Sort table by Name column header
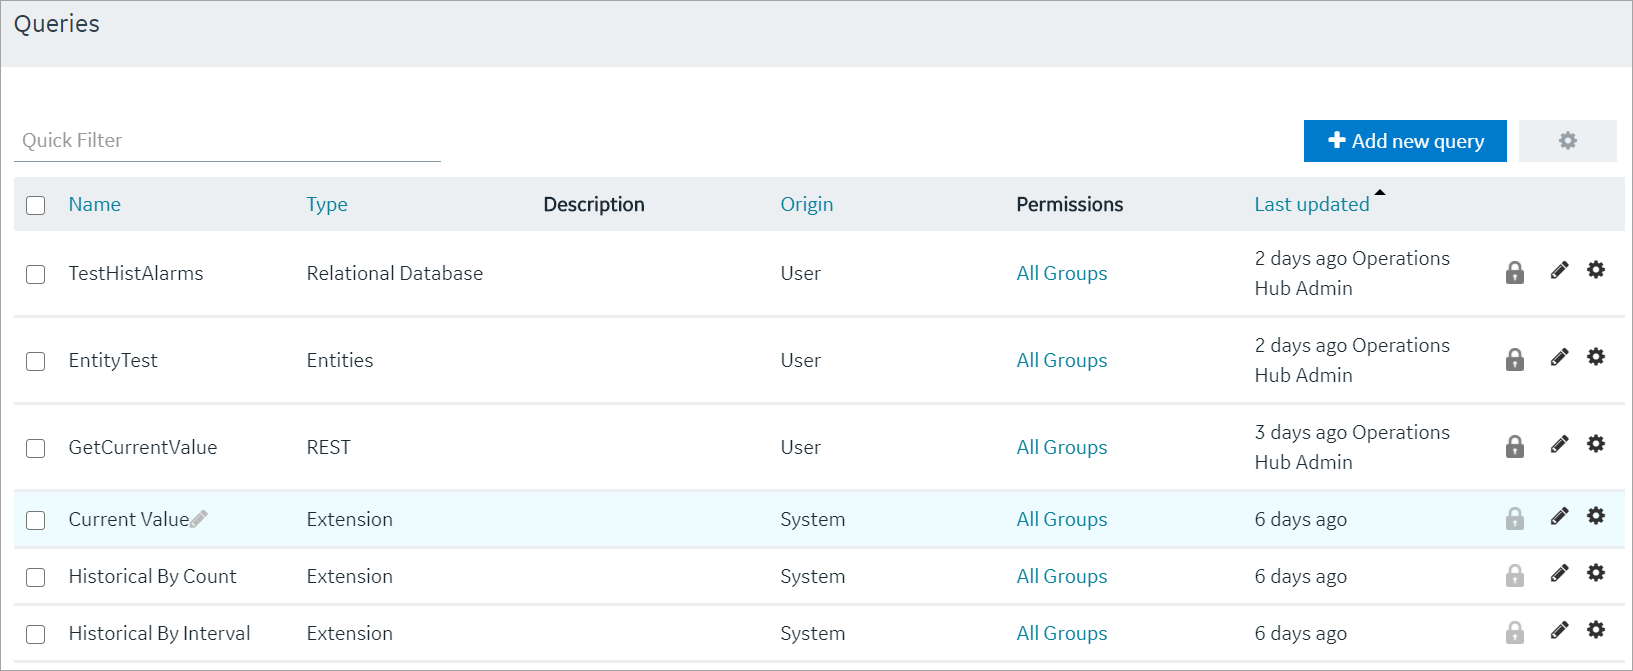The height and width of the screenshot is (671, 1633). [94, 204]
